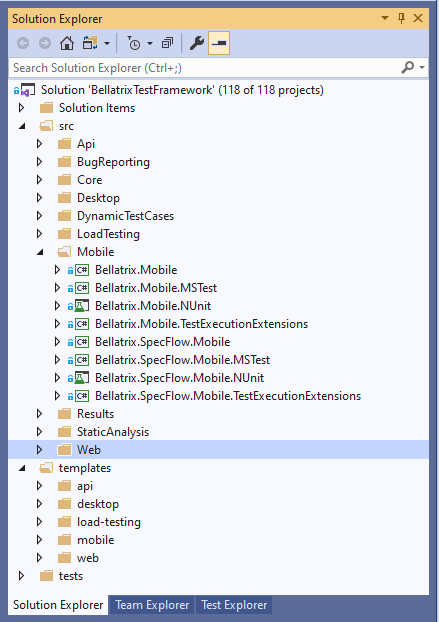Click the src folder icon

46,126
